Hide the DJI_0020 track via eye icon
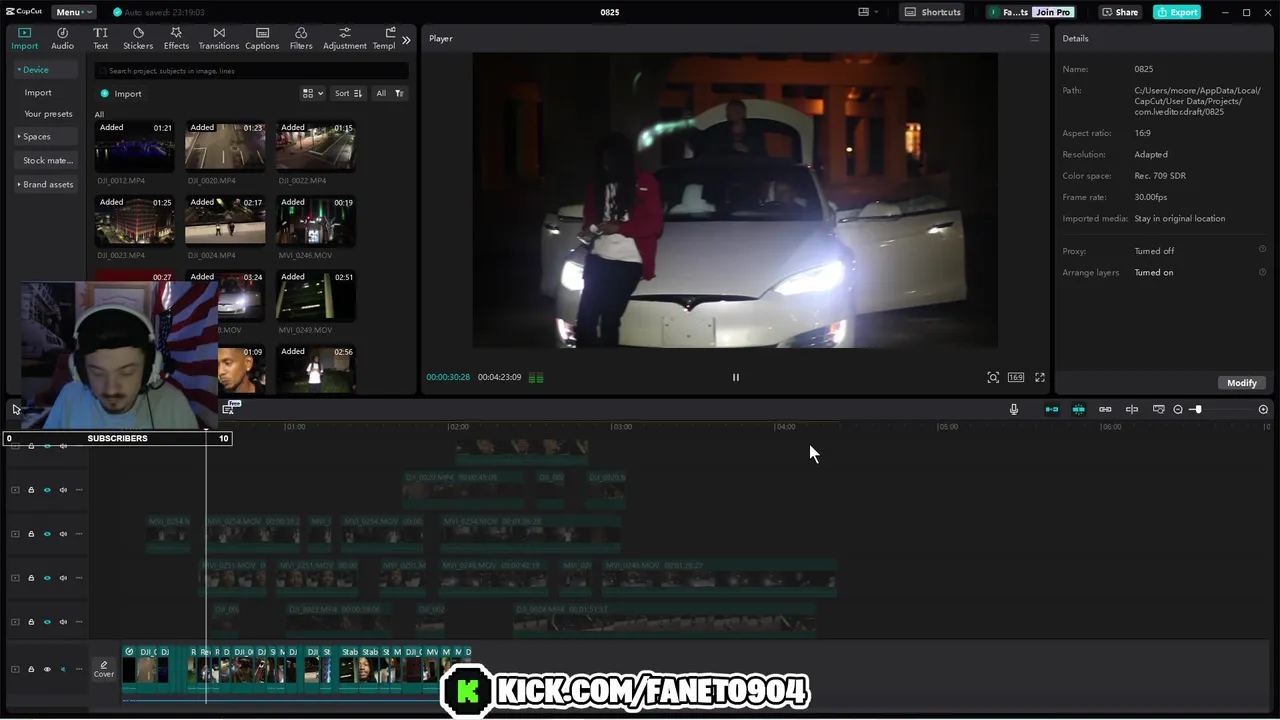 [47, 490]
